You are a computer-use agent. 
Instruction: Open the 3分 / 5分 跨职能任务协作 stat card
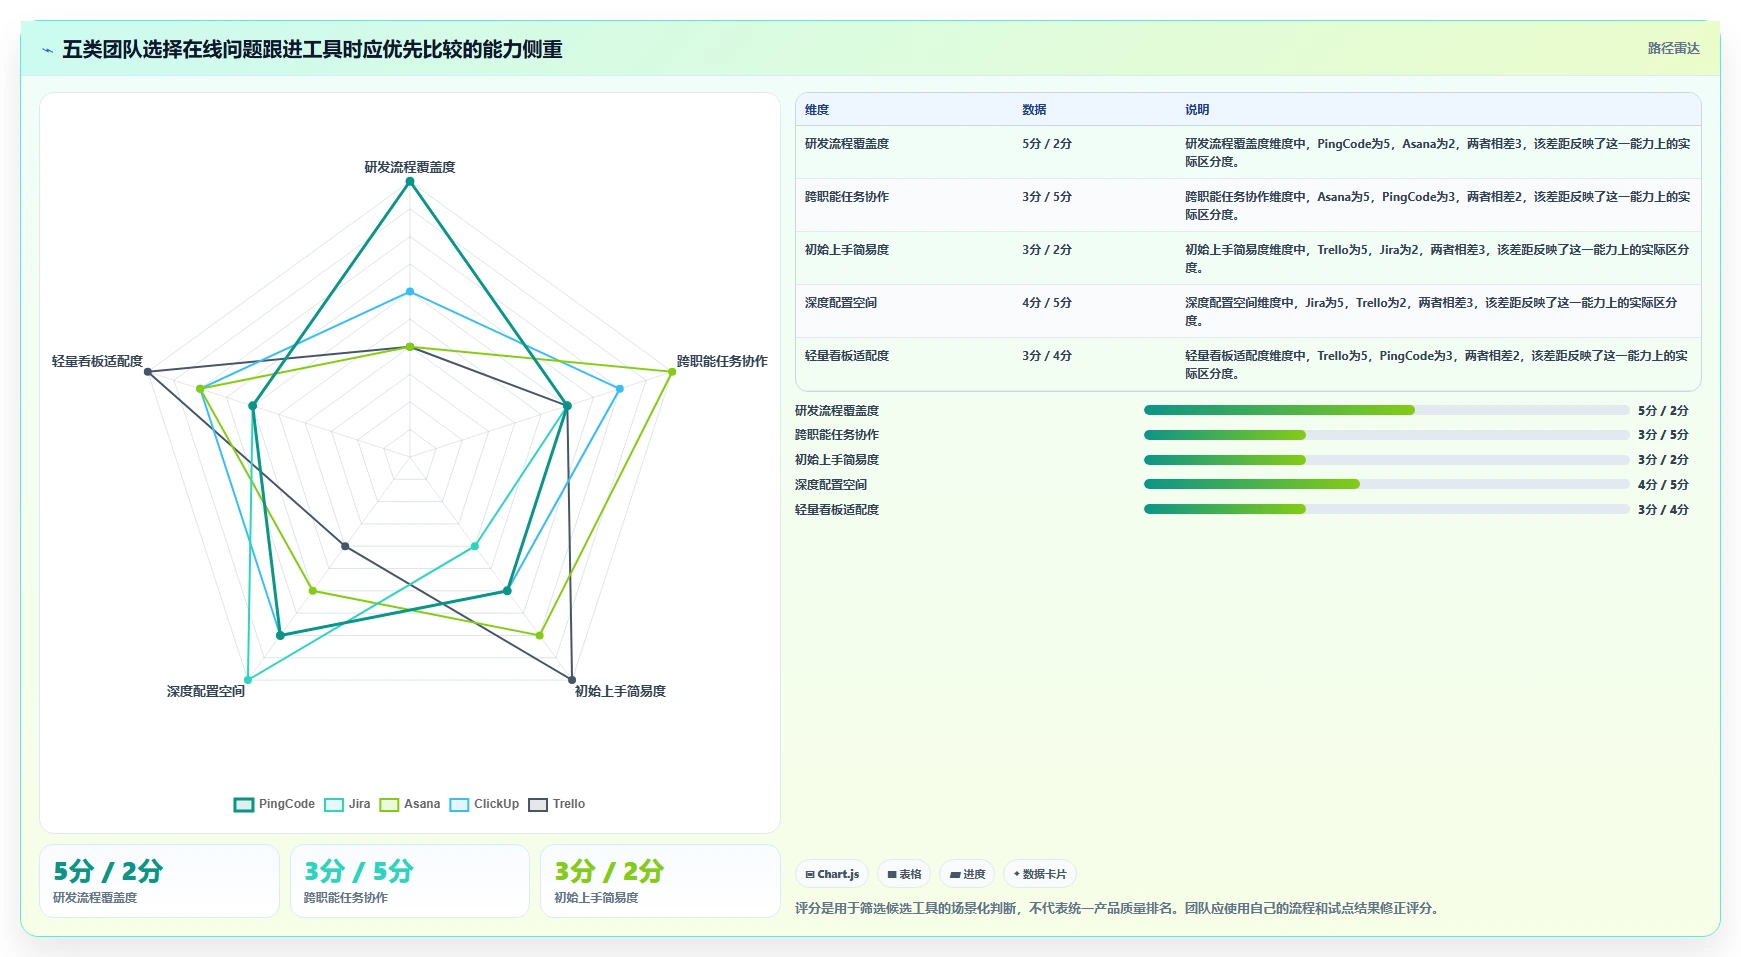(x=410, y=881)
